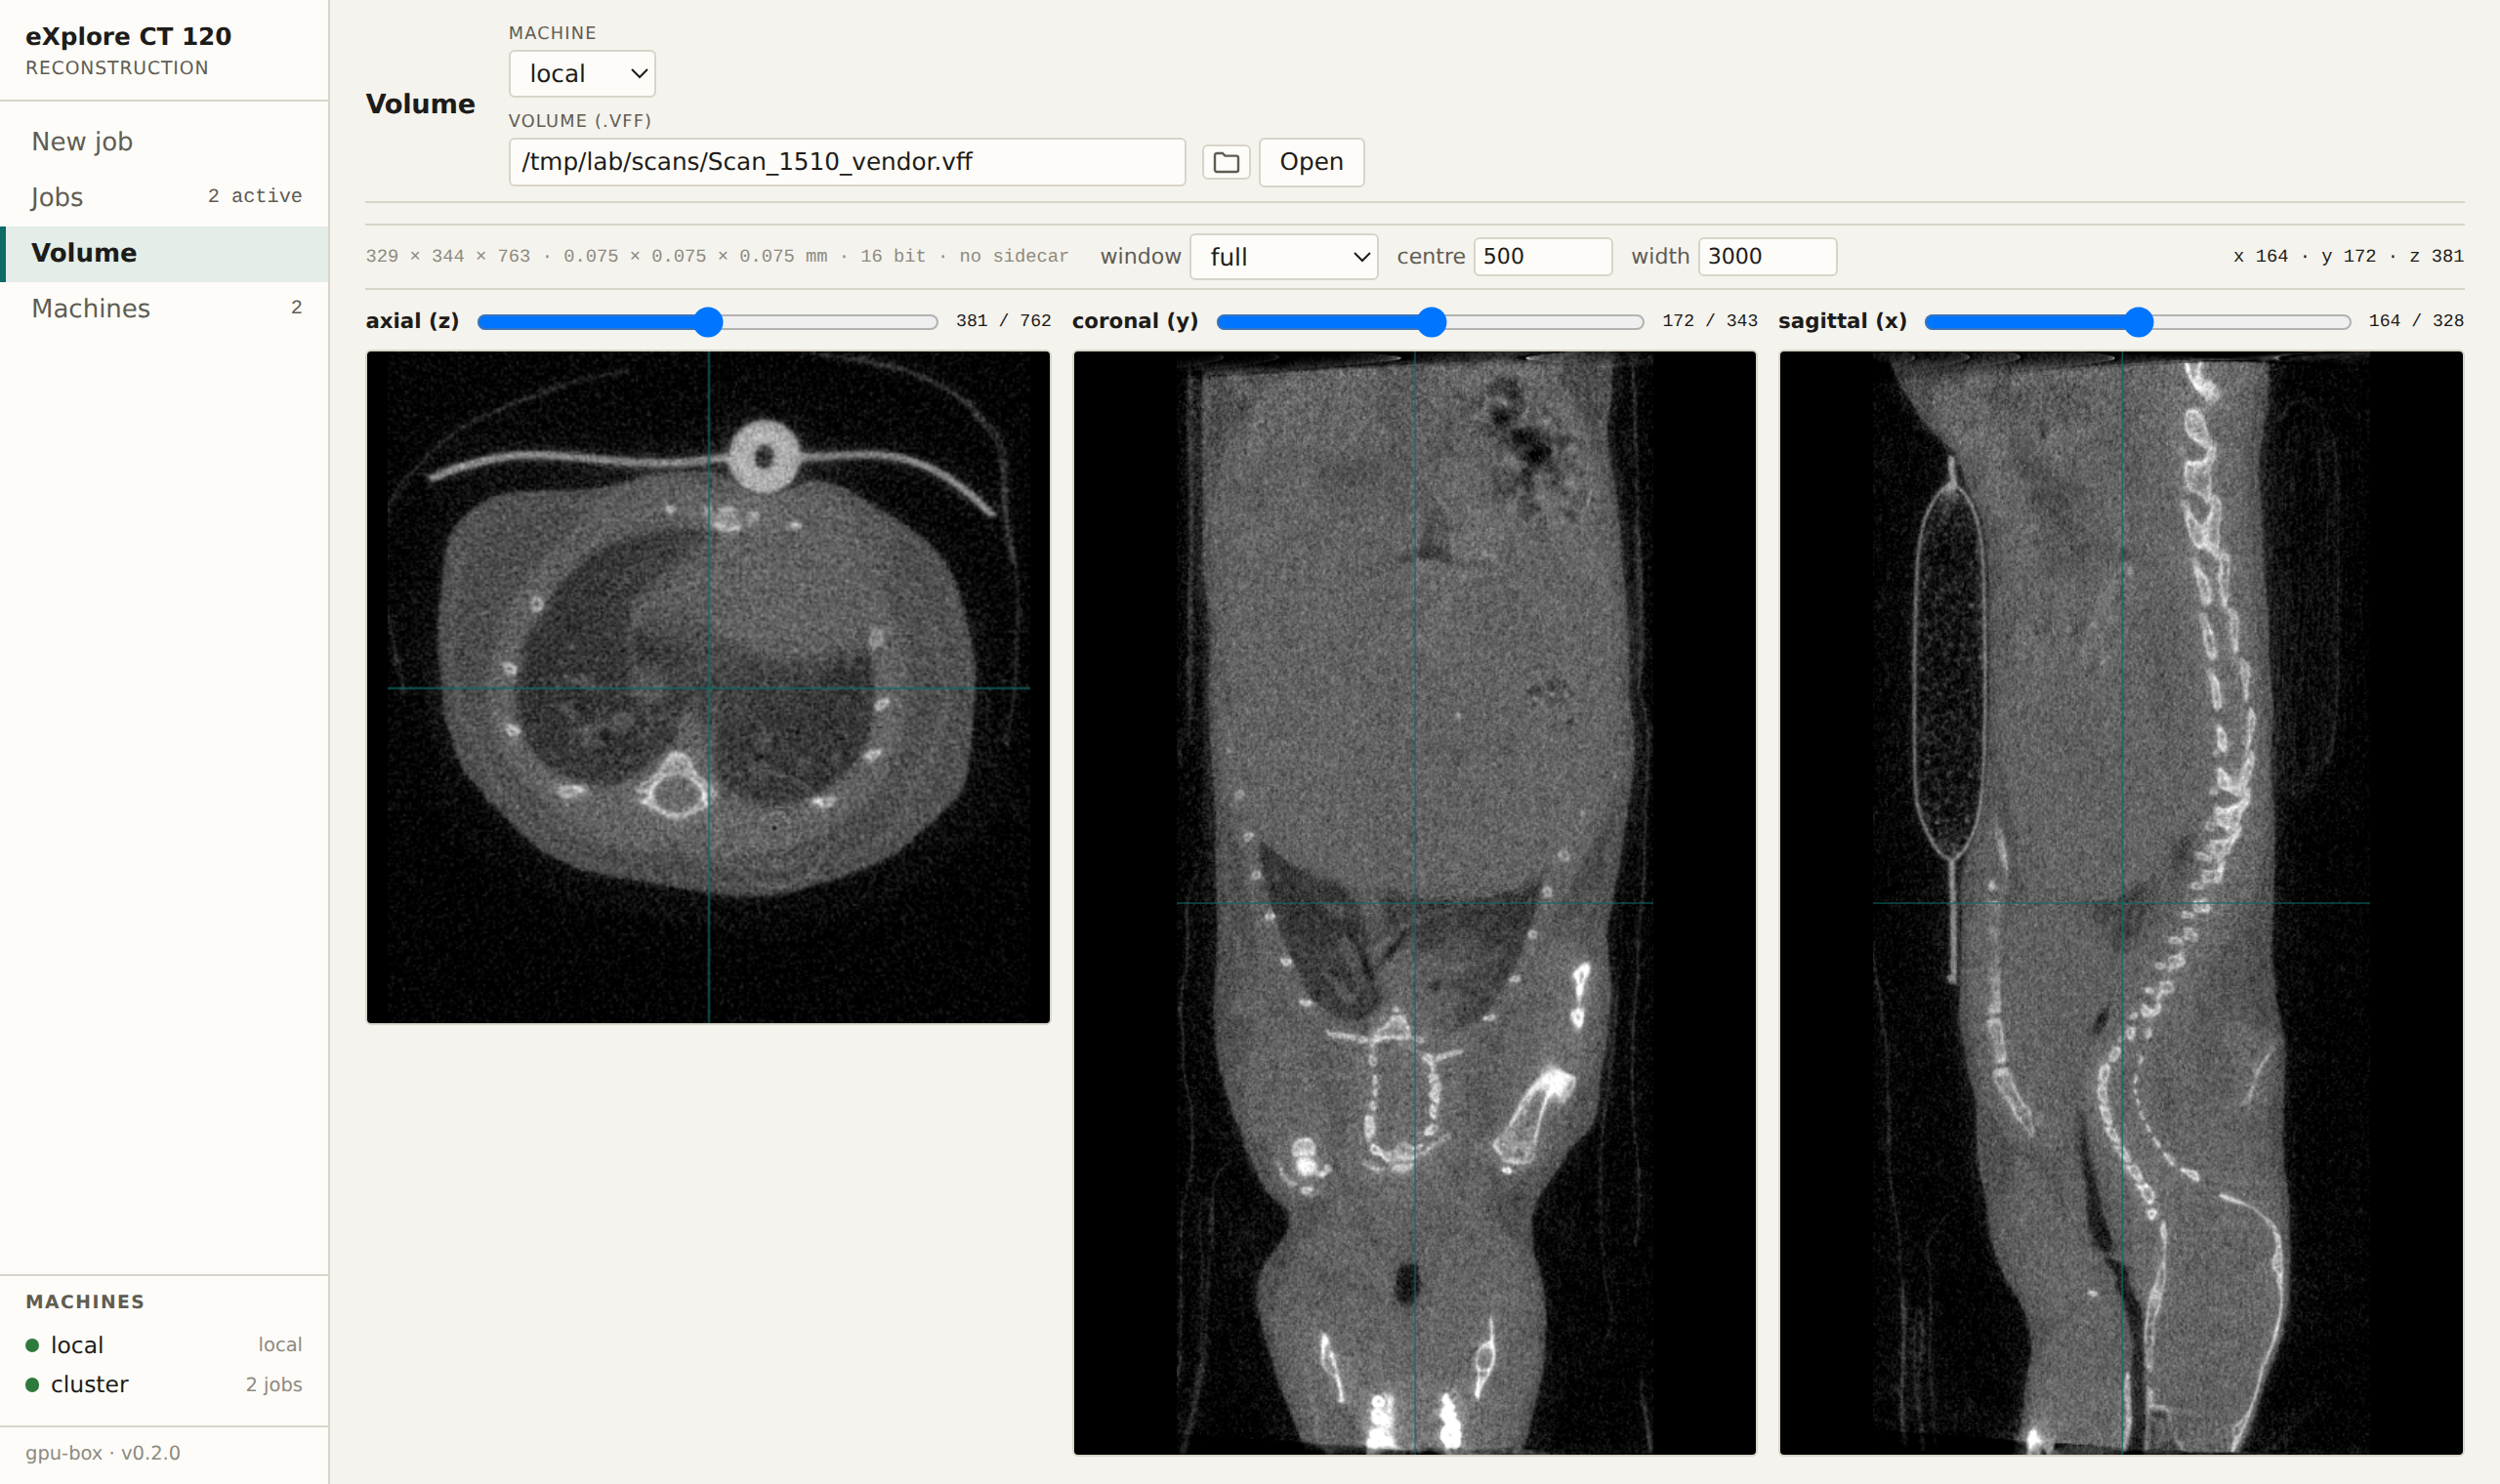The height and width of the screenshot is (1484, 2500).
Task: Select the Volume sidebar item
Action: coord(164,253)
